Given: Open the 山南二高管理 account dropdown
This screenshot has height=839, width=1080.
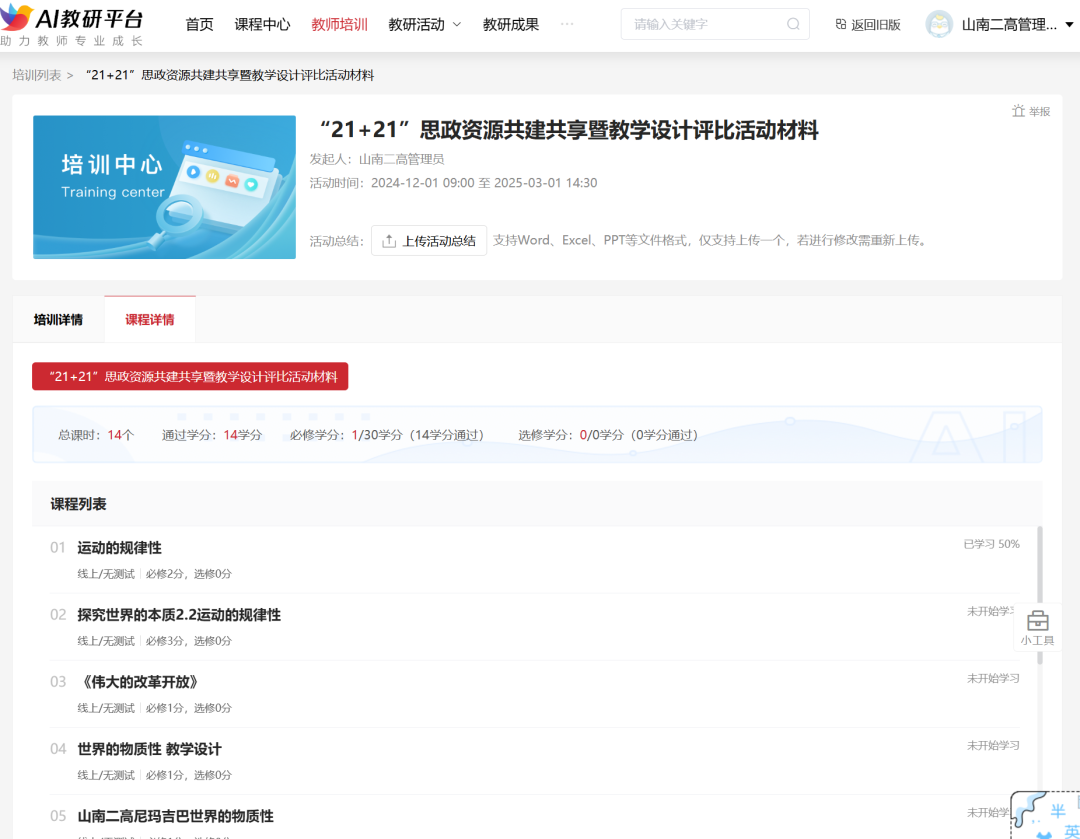Looking at the screenshot, I should click(x=1012, y=24).
